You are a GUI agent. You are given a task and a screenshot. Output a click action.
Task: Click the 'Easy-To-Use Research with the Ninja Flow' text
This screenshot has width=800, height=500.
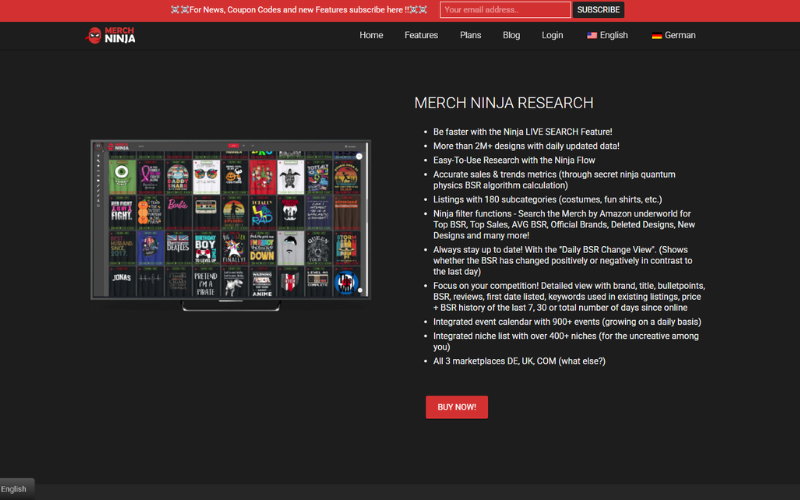[x=514, y=160]
